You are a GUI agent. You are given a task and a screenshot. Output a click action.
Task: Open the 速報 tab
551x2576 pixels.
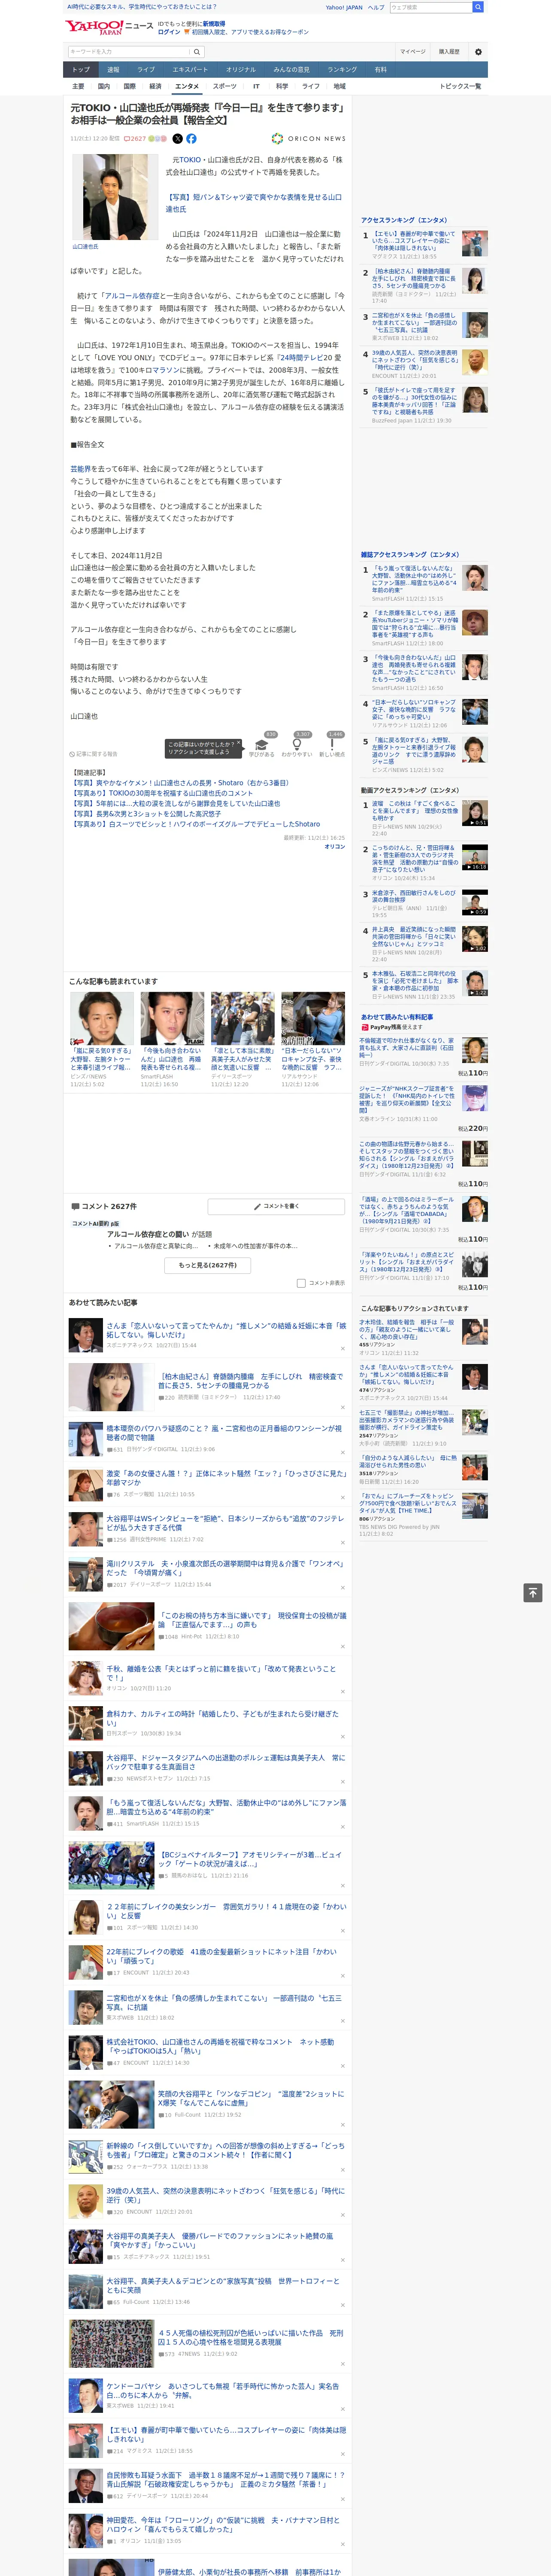[113, 70]
